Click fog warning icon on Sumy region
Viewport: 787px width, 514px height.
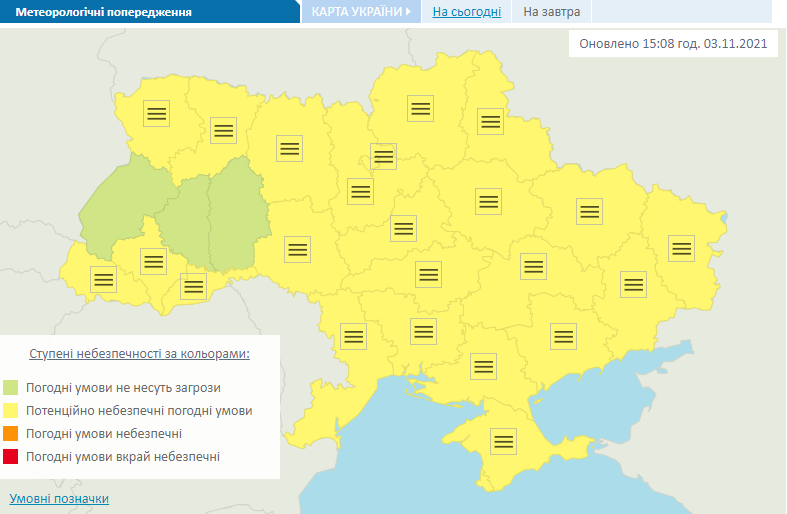pyautogui.click(x=490, y=121)
